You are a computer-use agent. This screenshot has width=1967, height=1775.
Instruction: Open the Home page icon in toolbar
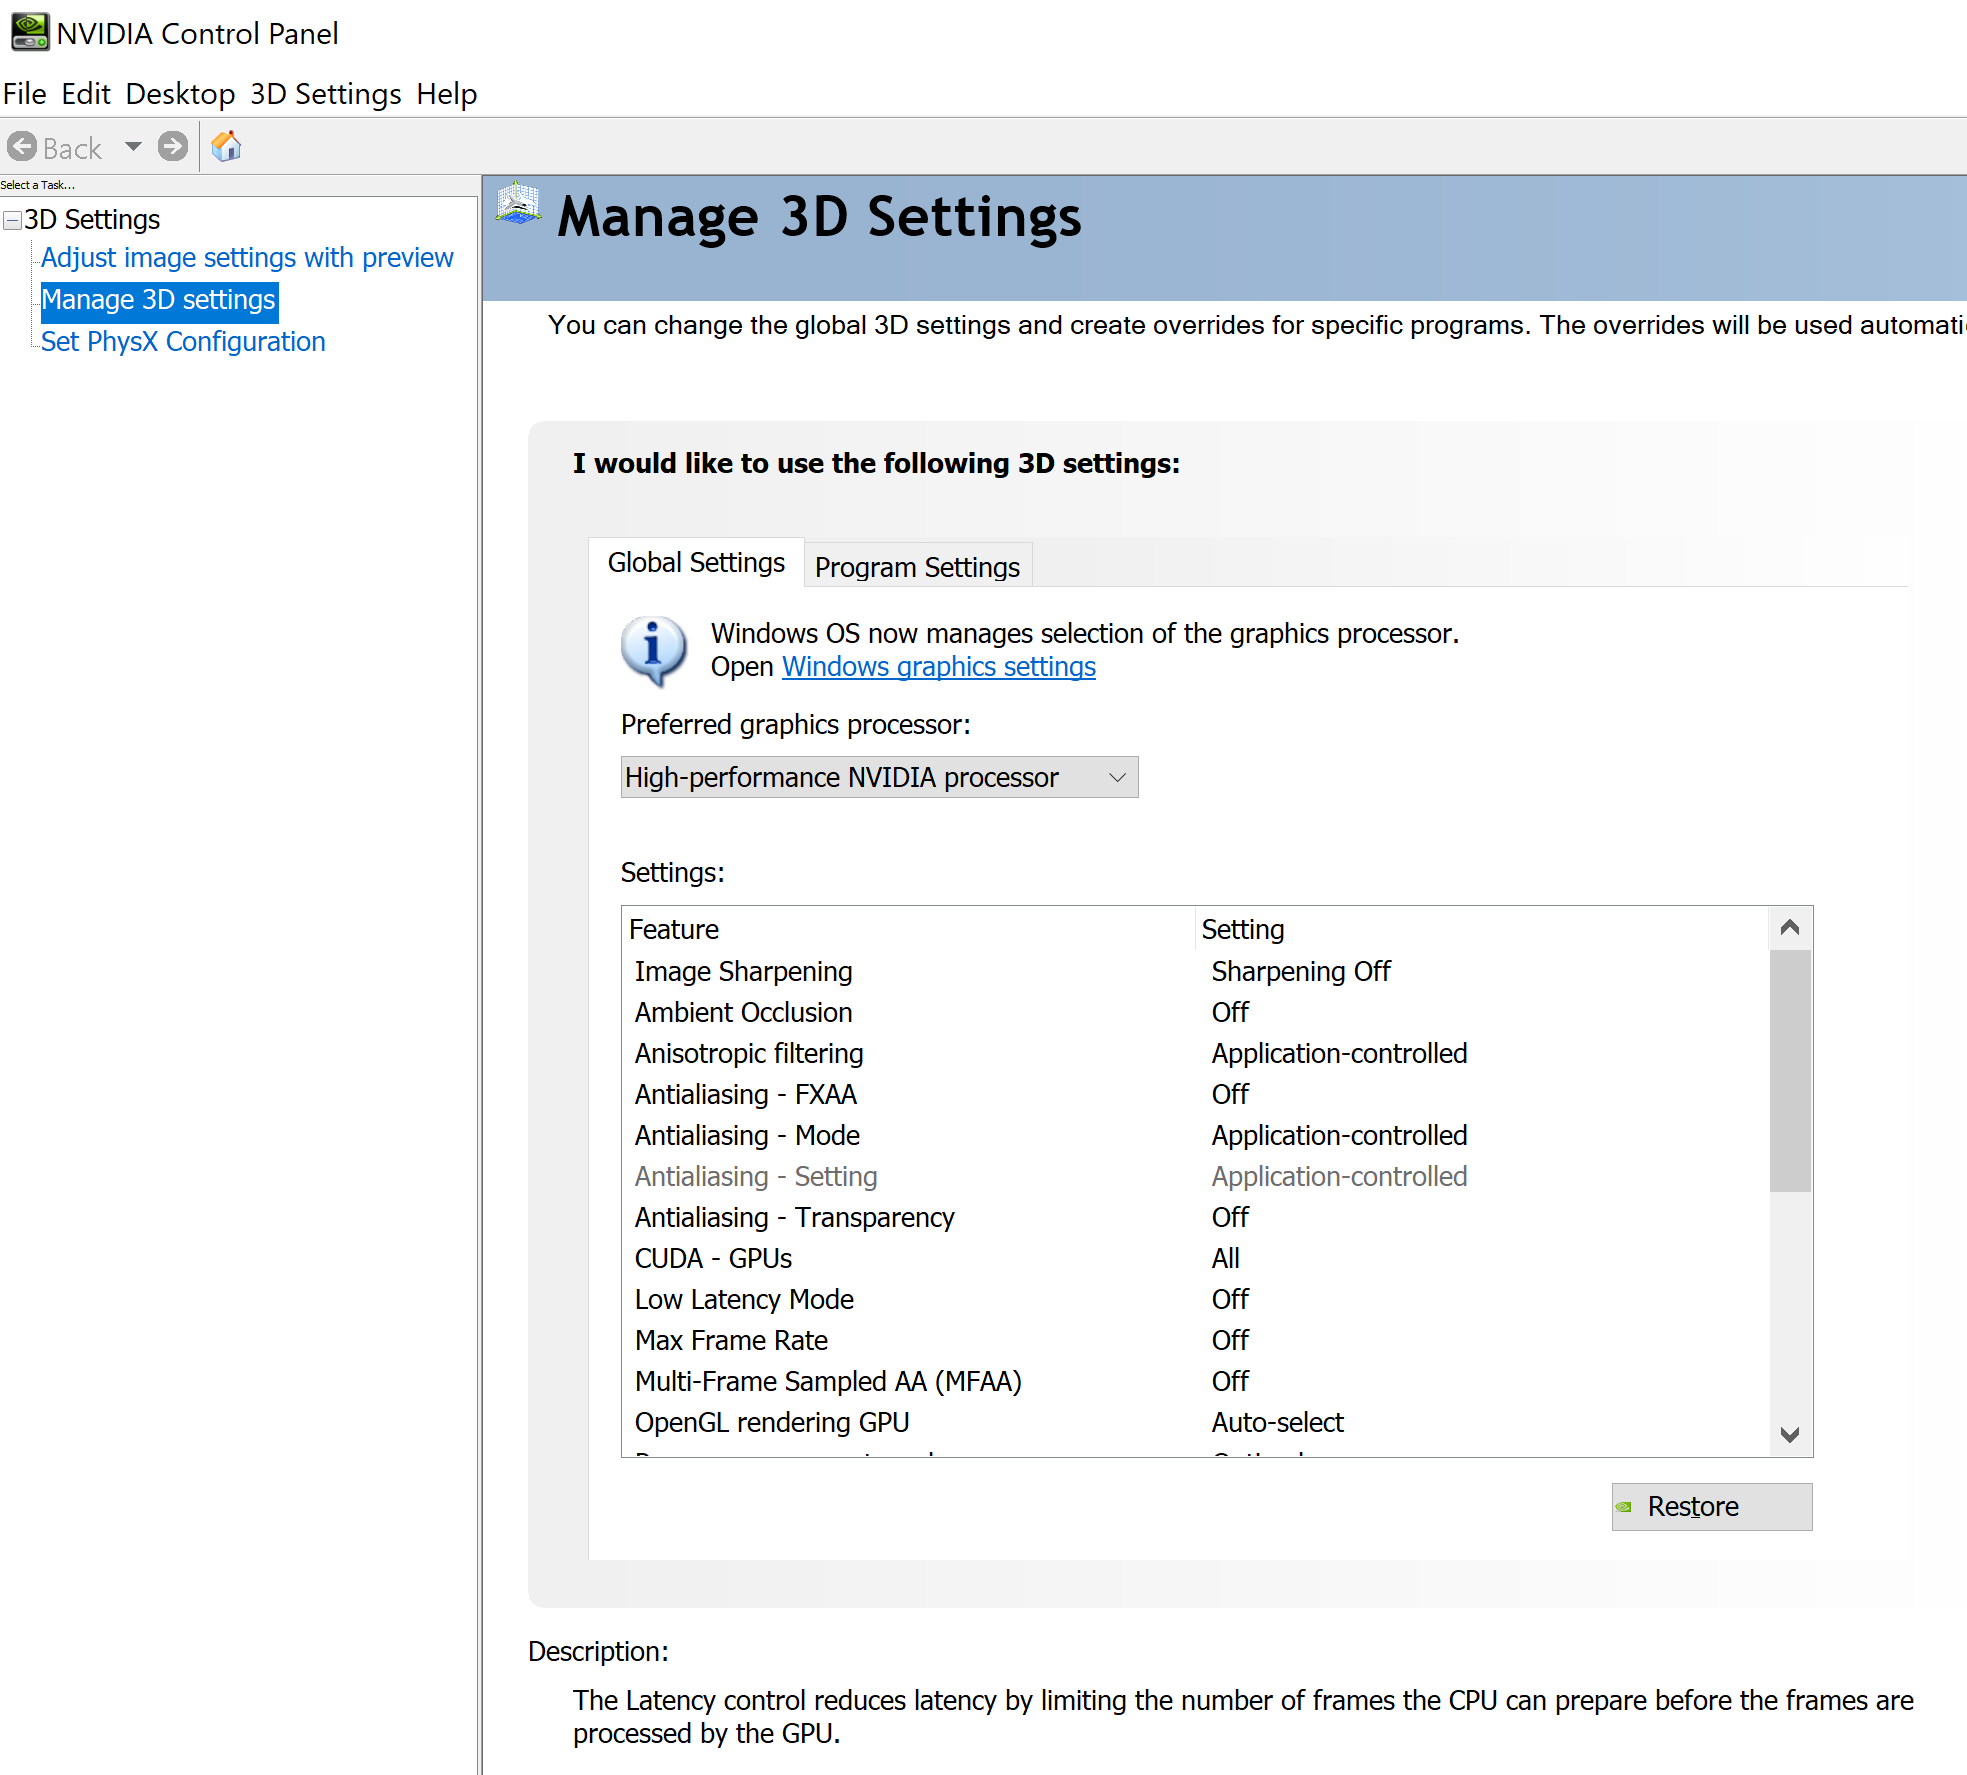coord(227,146)
